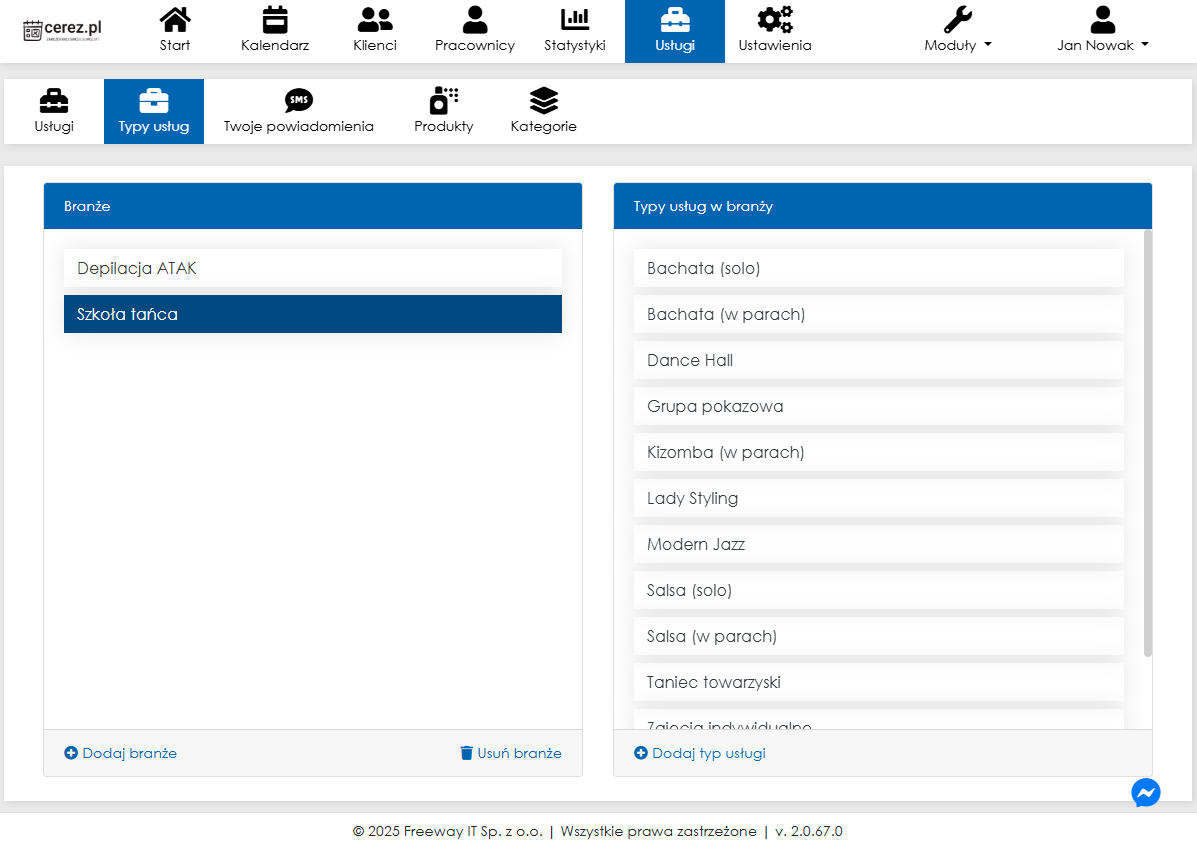Click the Twoje powiadomienia SMS icon
The width and height of the screenshot is (1197, 845).
click(x=298, y=100)
